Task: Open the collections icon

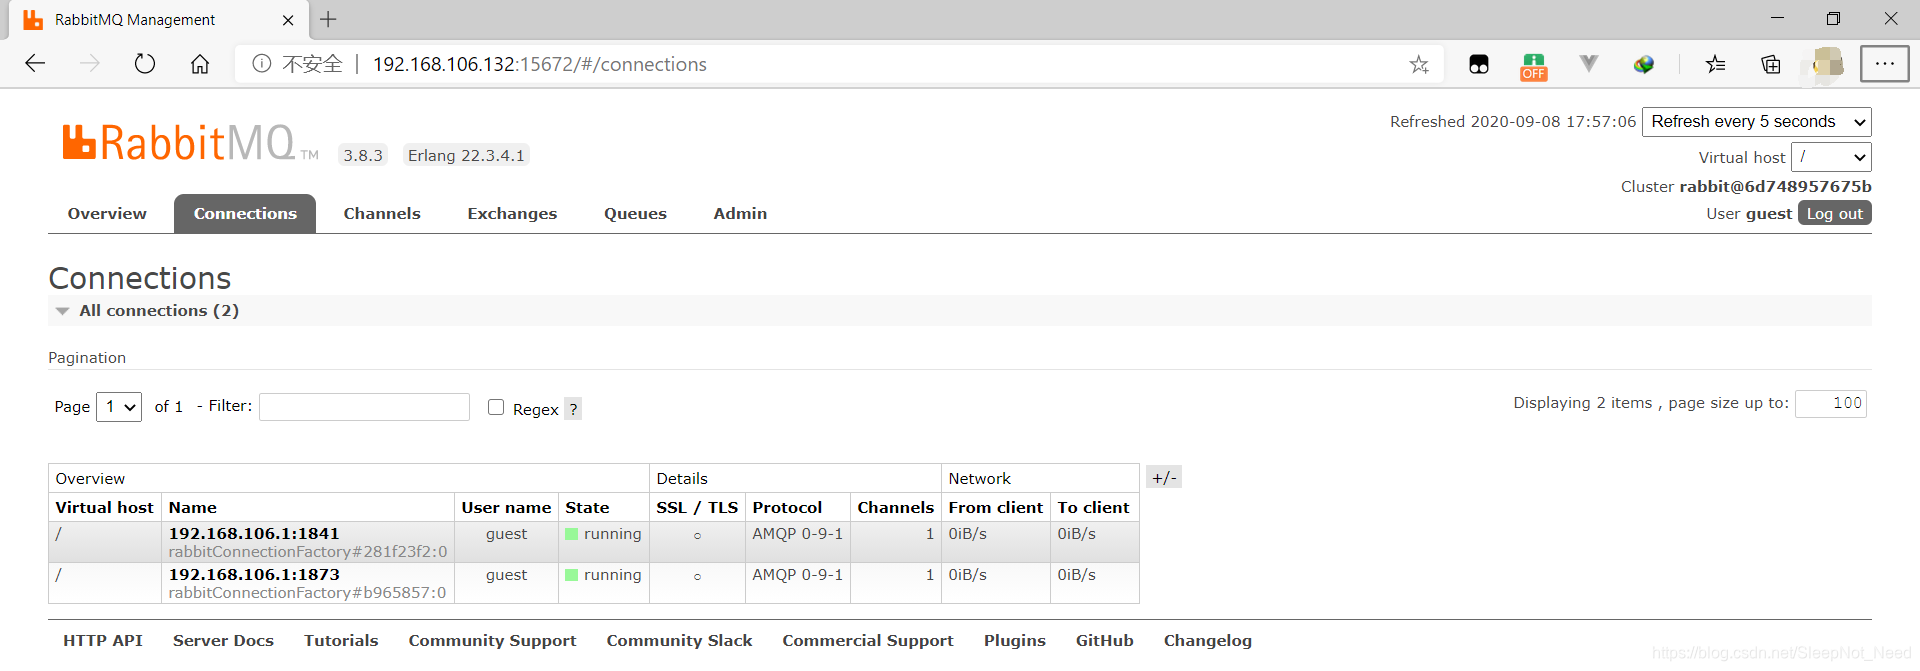Action: [x=1771, y=65]
